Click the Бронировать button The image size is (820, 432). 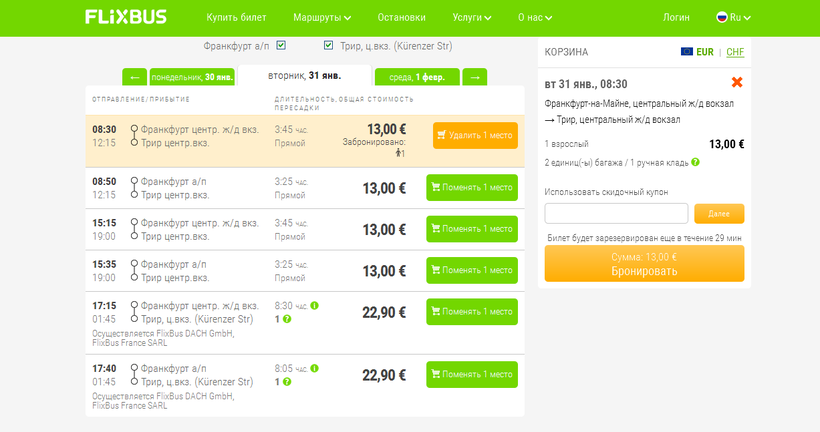644,264
